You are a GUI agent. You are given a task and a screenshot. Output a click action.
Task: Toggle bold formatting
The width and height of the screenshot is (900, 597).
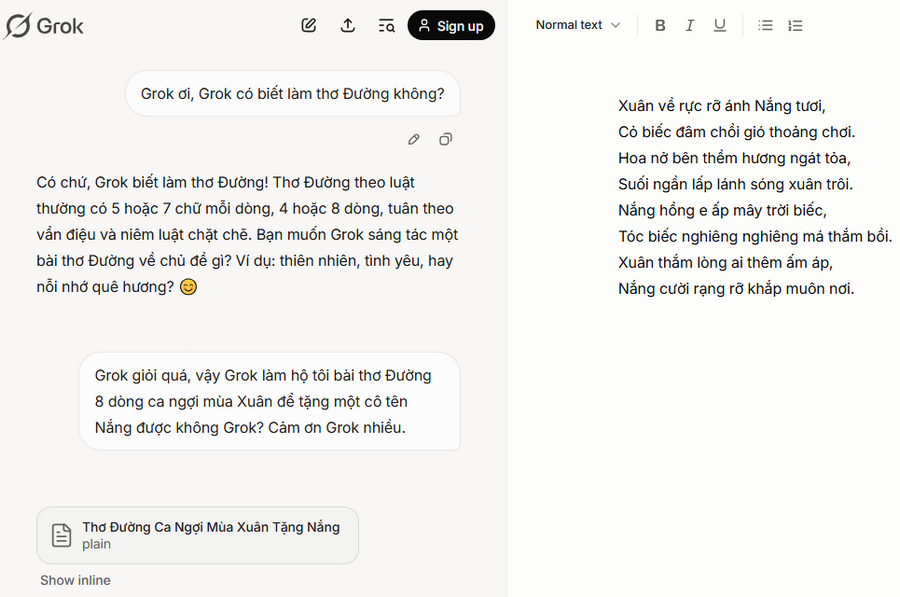point(660,25)
